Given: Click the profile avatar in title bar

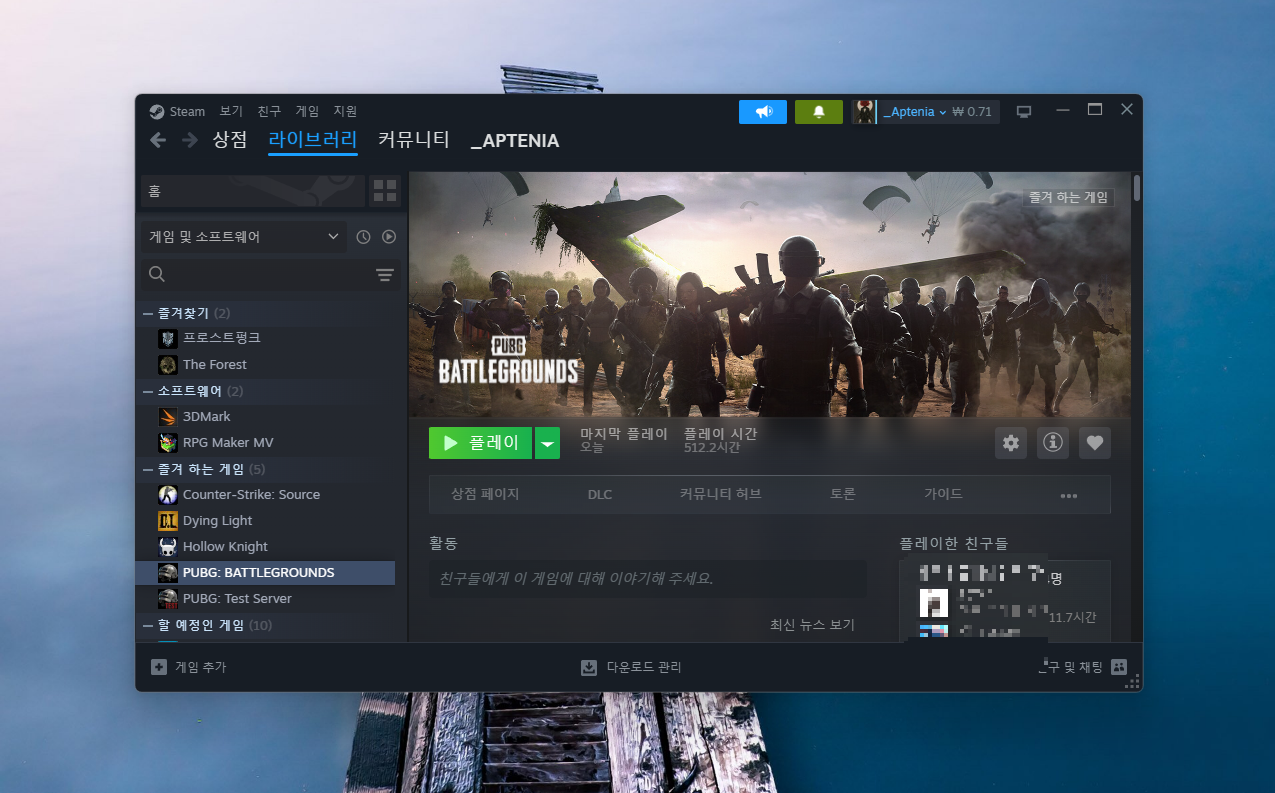Looking at the screenshot, I should coord(864,112).
